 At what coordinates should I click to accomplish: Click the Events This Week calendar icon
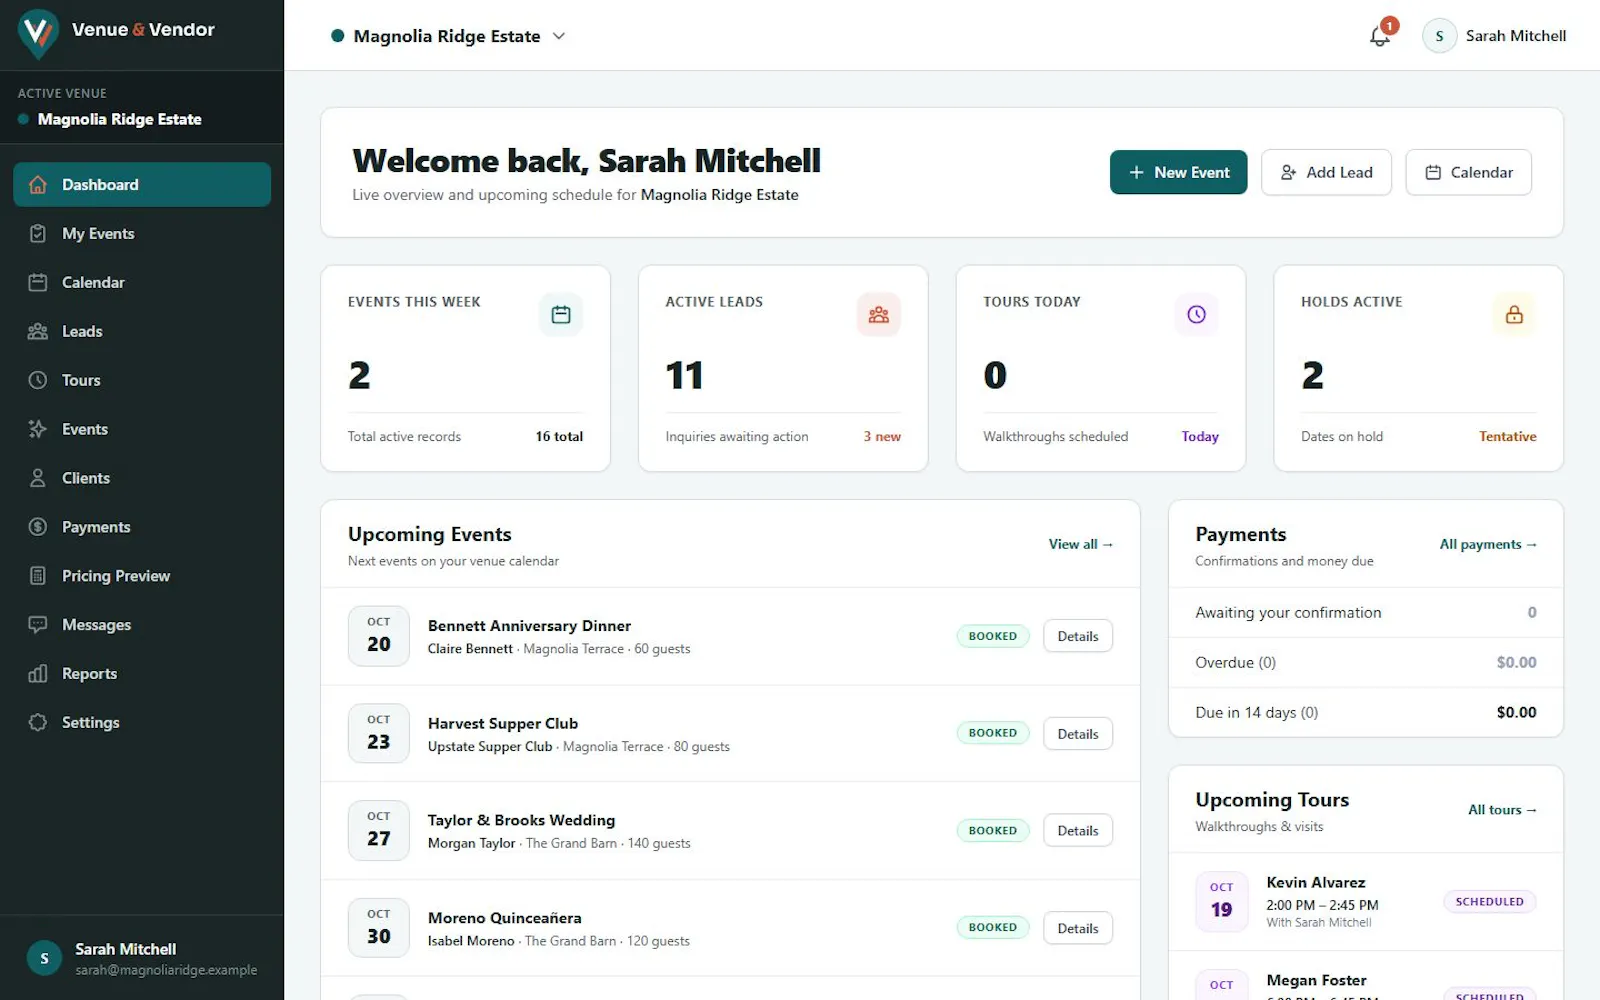click(561, 315)
